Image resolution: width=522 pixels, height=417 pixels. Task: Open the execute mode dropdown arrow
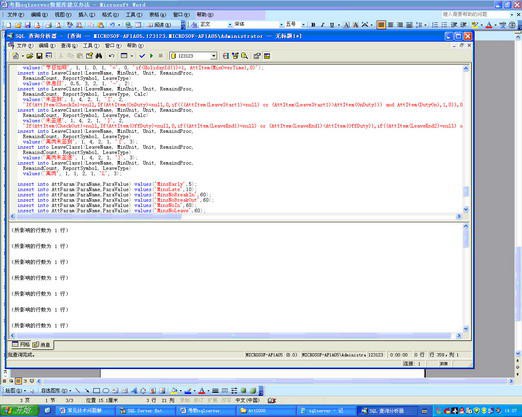coord(132,56)
